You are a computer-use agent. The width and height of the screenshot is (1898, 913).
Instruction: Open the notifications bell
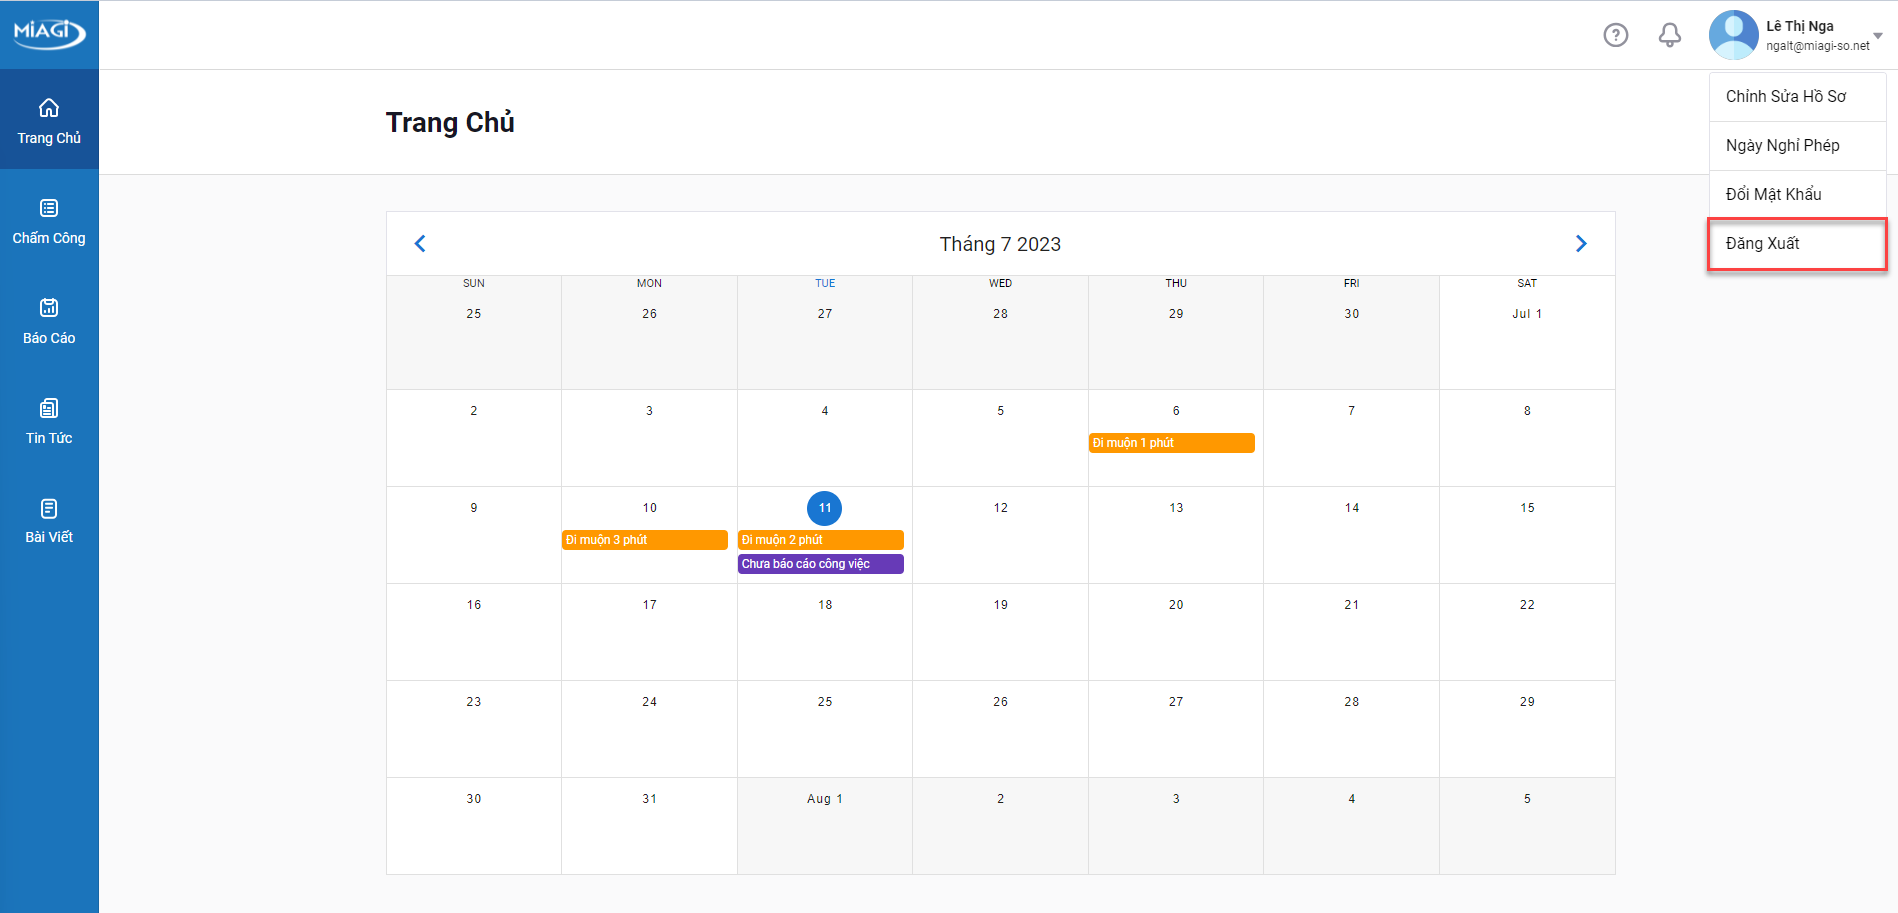click(x=1670, y=35)
